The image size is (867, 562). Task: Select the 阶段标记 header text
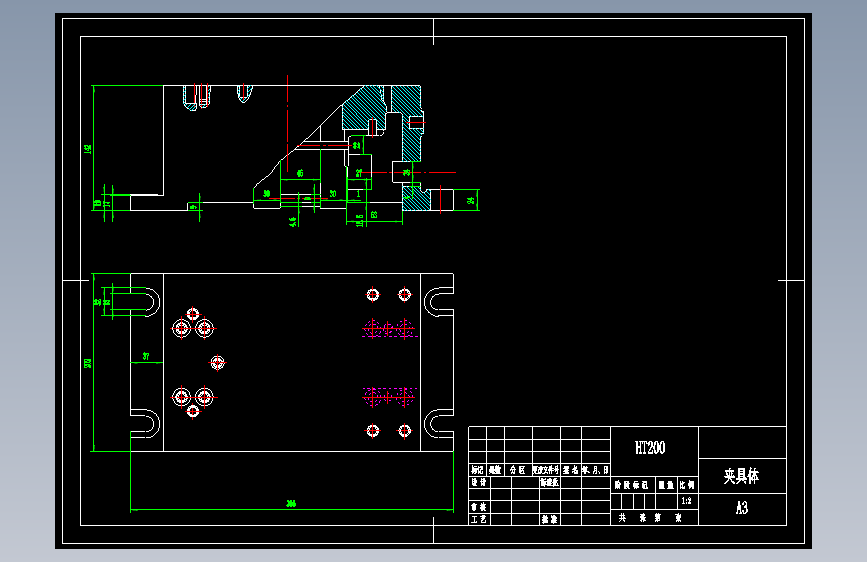[x=631, y=485]
